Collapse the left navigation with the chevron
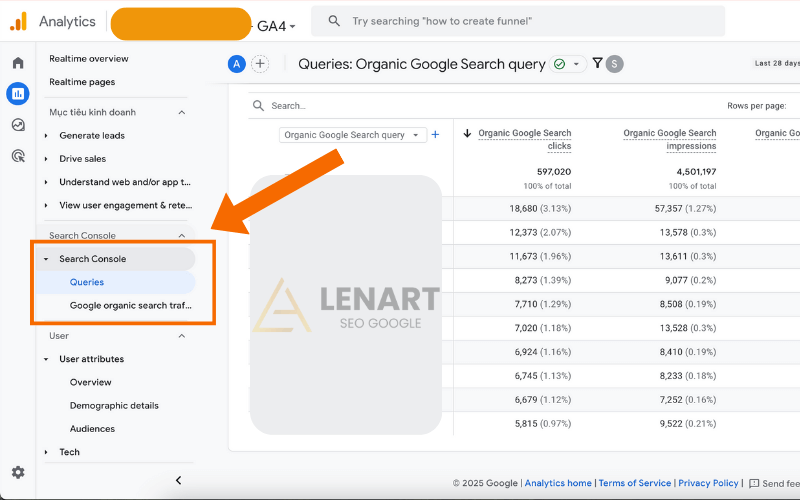Image resolution: width=800 pixels, height=500 pixels. pos(179,480)
